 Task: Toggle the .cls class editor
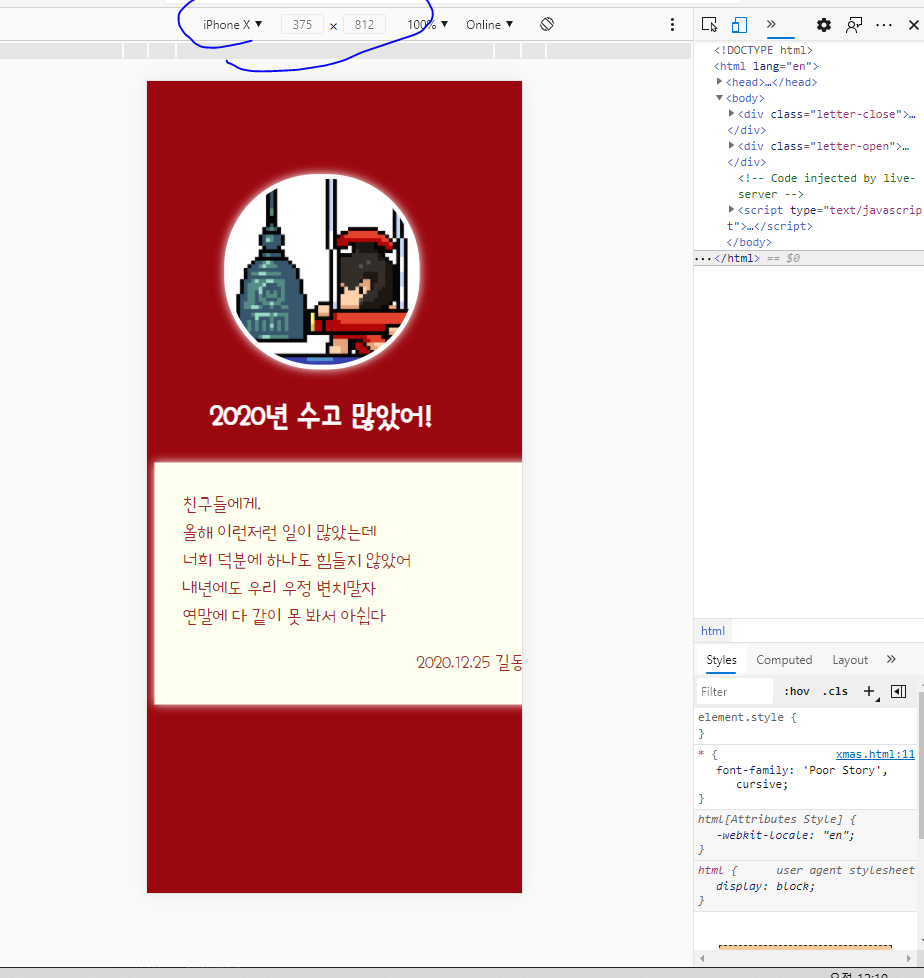pos(835,692)
